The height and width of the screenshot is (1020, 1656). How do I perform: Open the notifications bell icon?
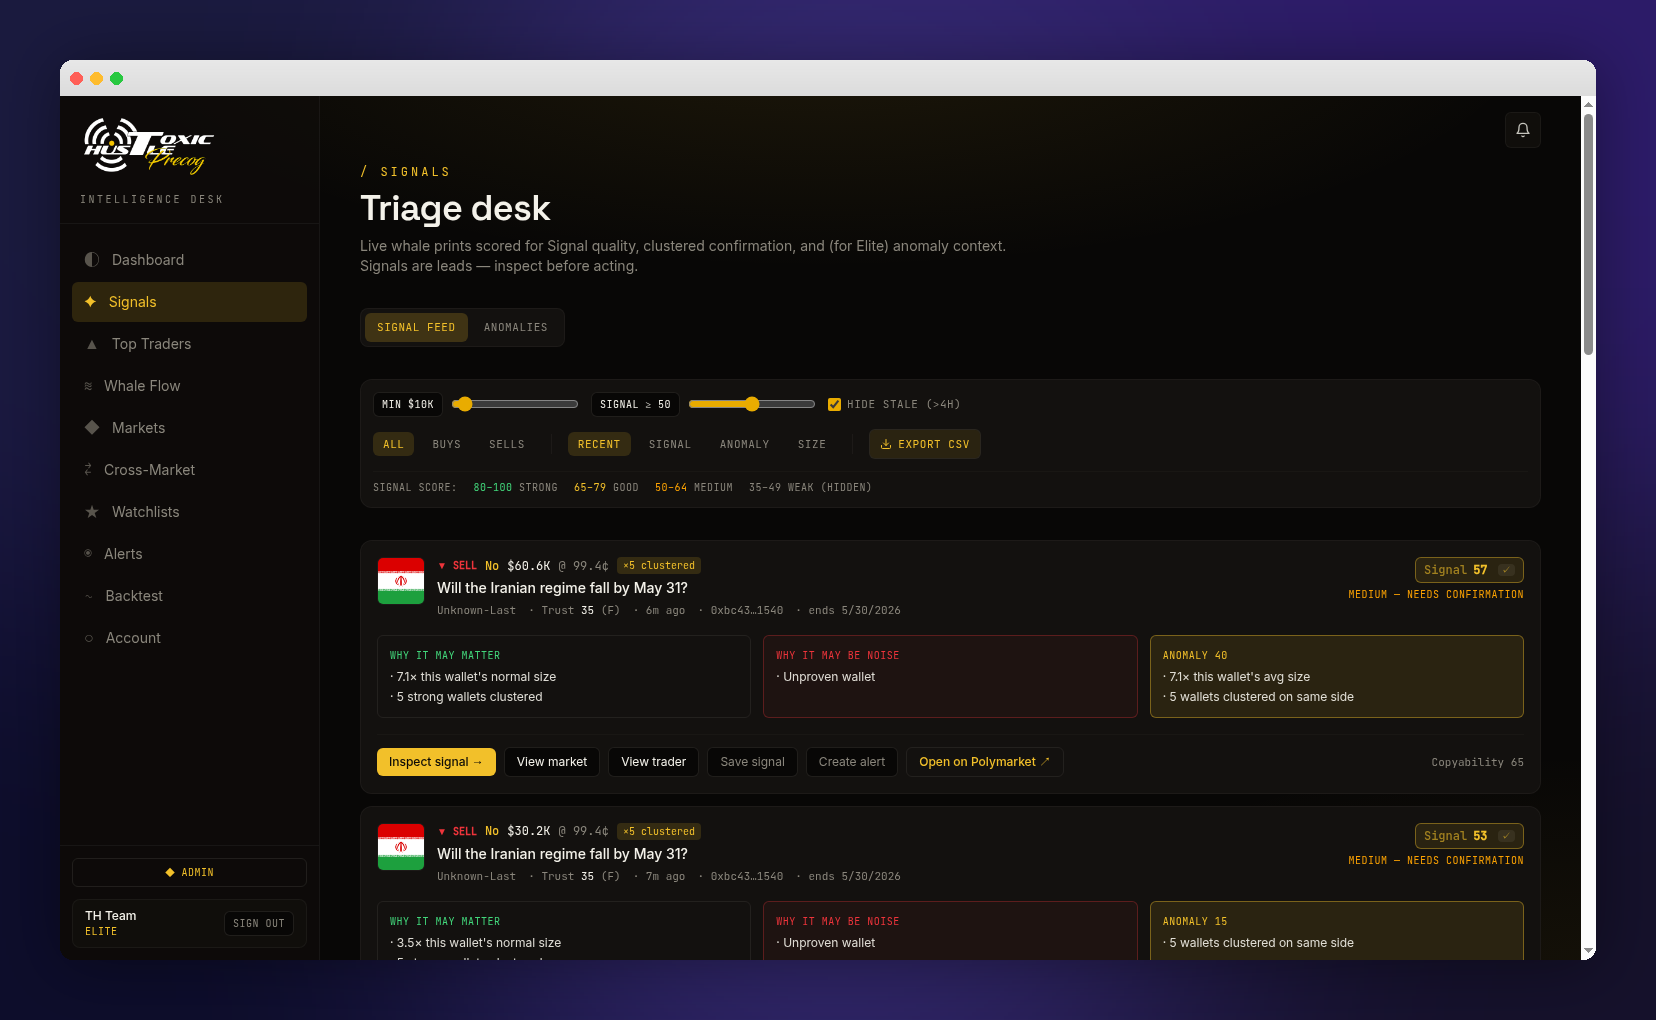(1522, 130)
